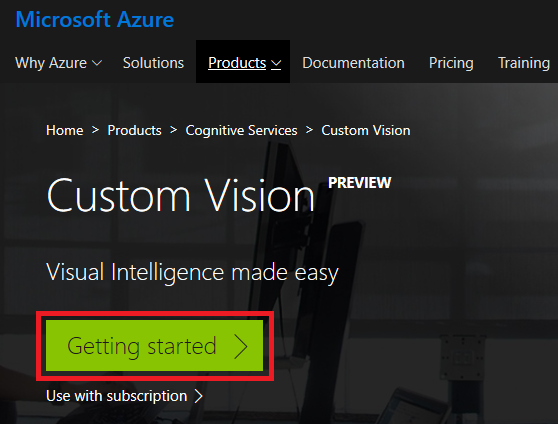
Task: Click the green Getting started button
Action: [154, 345]
